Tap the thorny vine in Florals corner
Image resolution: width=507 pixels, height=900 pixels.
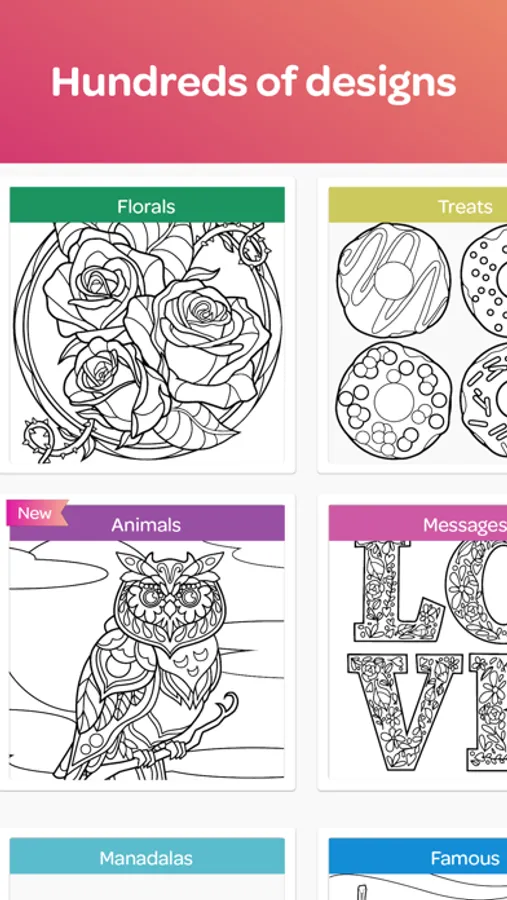tap(55, 439)
